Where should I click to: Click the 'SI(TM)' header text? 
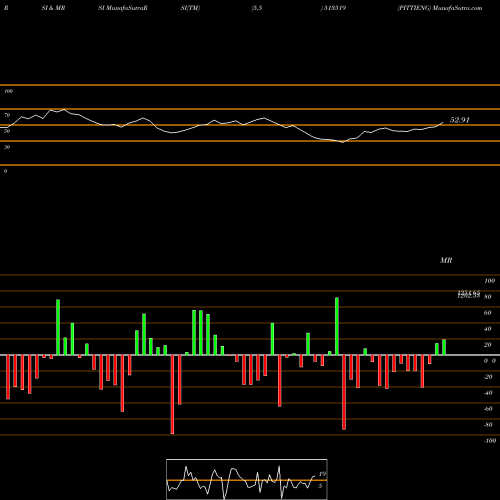190,8
